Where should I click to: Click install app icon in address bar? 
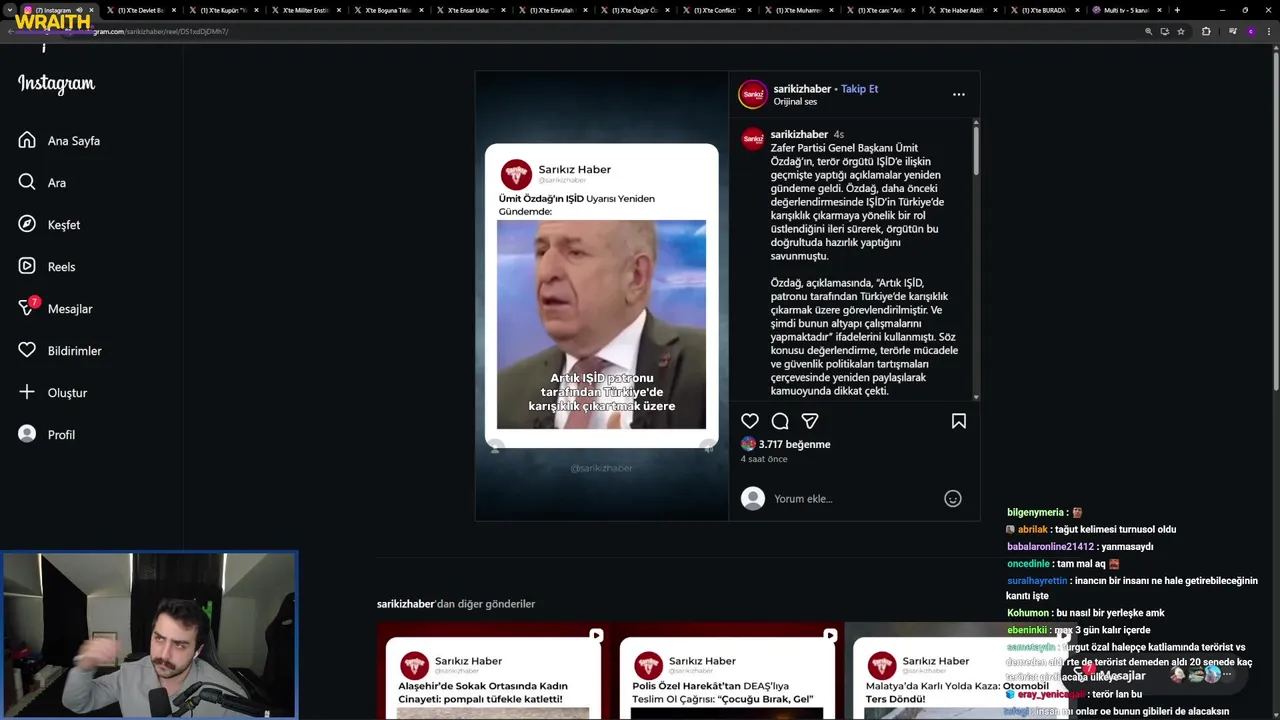(x=1165, y=31)
